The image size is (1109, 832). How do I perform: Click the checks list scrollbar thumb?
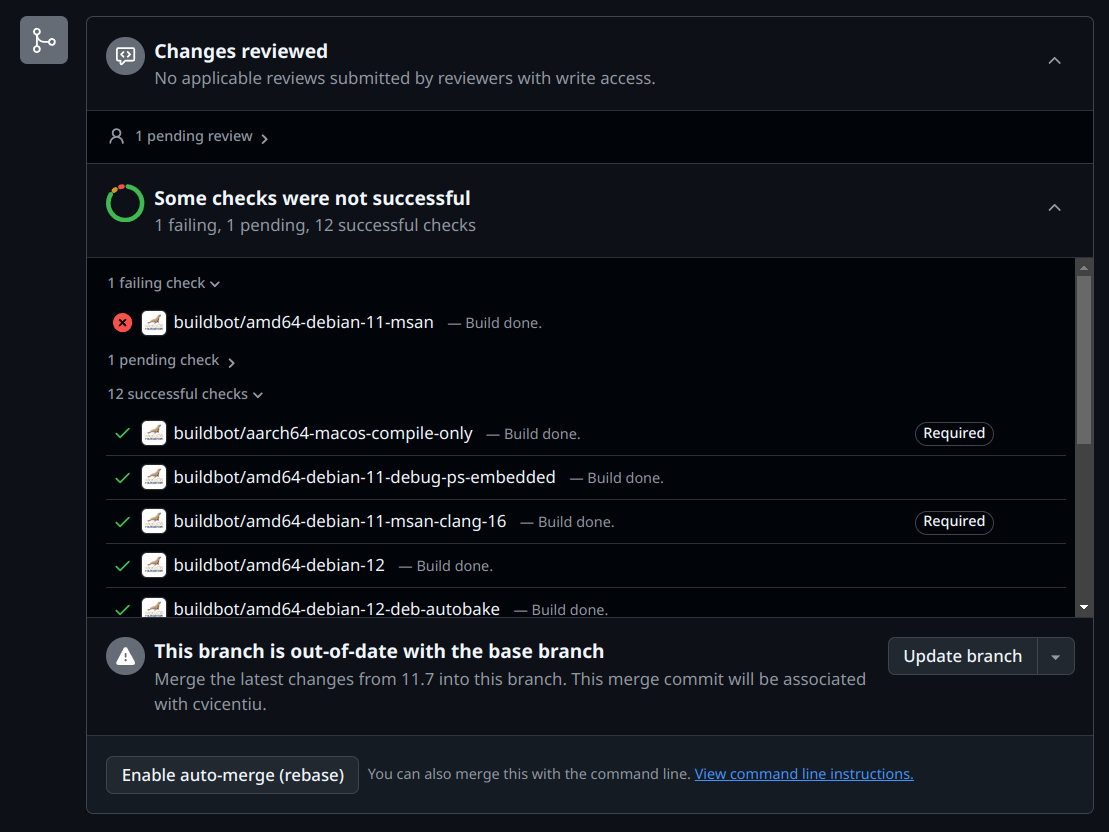(1083, 360)
